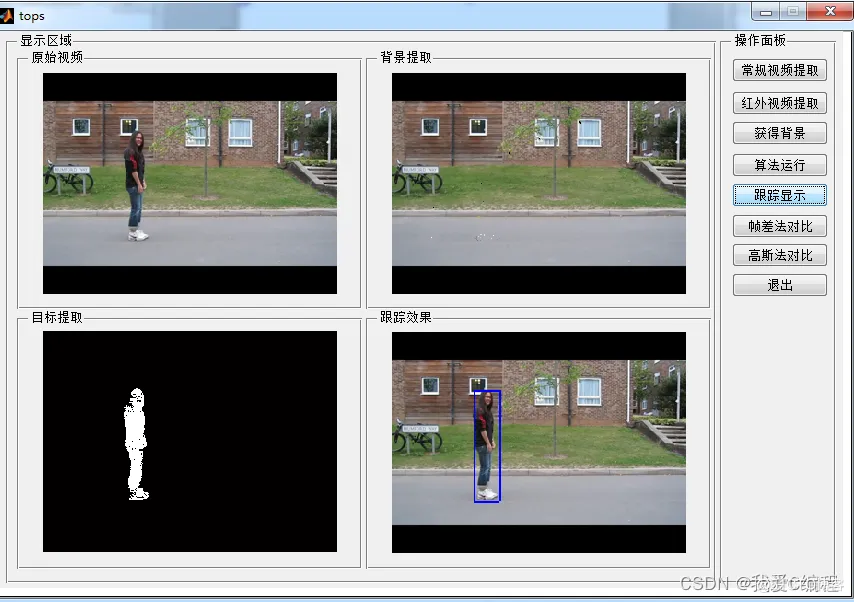Click the 操作面板 panel title
854x602 pixels.
coord(760,40)
